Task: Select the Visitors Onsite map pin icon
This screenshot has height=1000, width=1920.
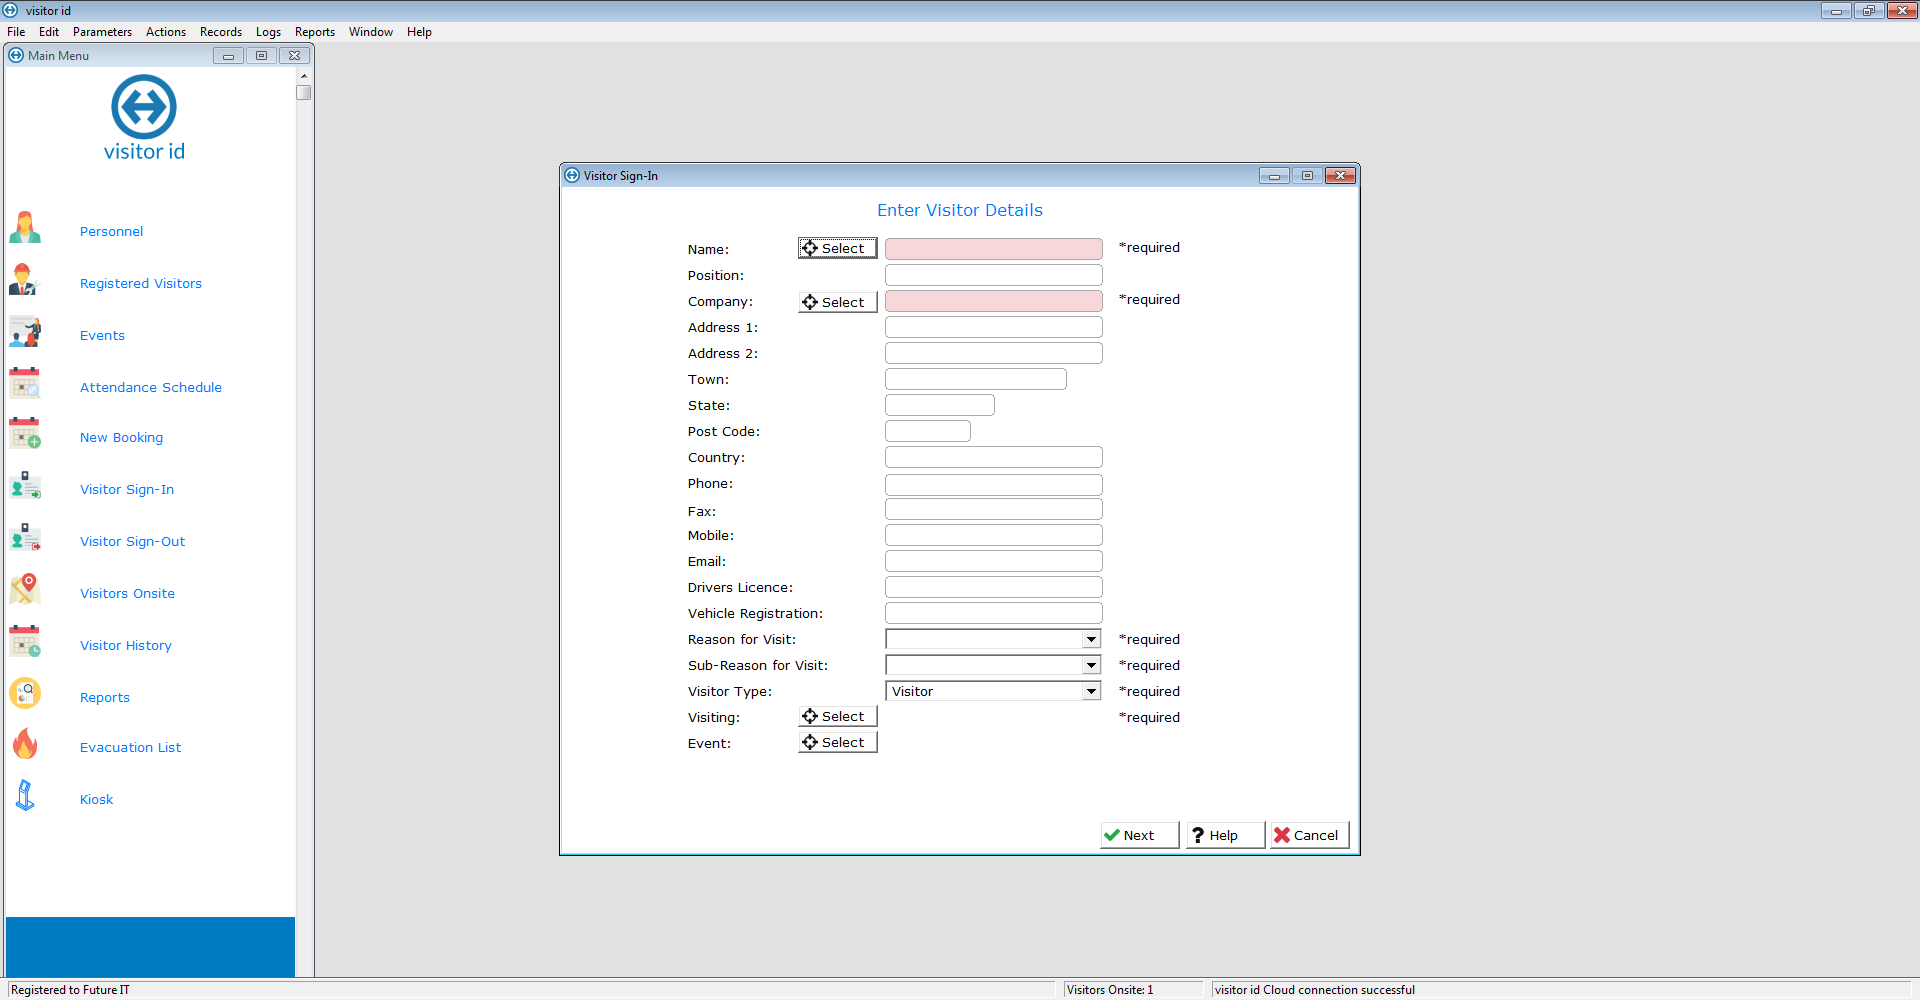Action: click(25, 590)
